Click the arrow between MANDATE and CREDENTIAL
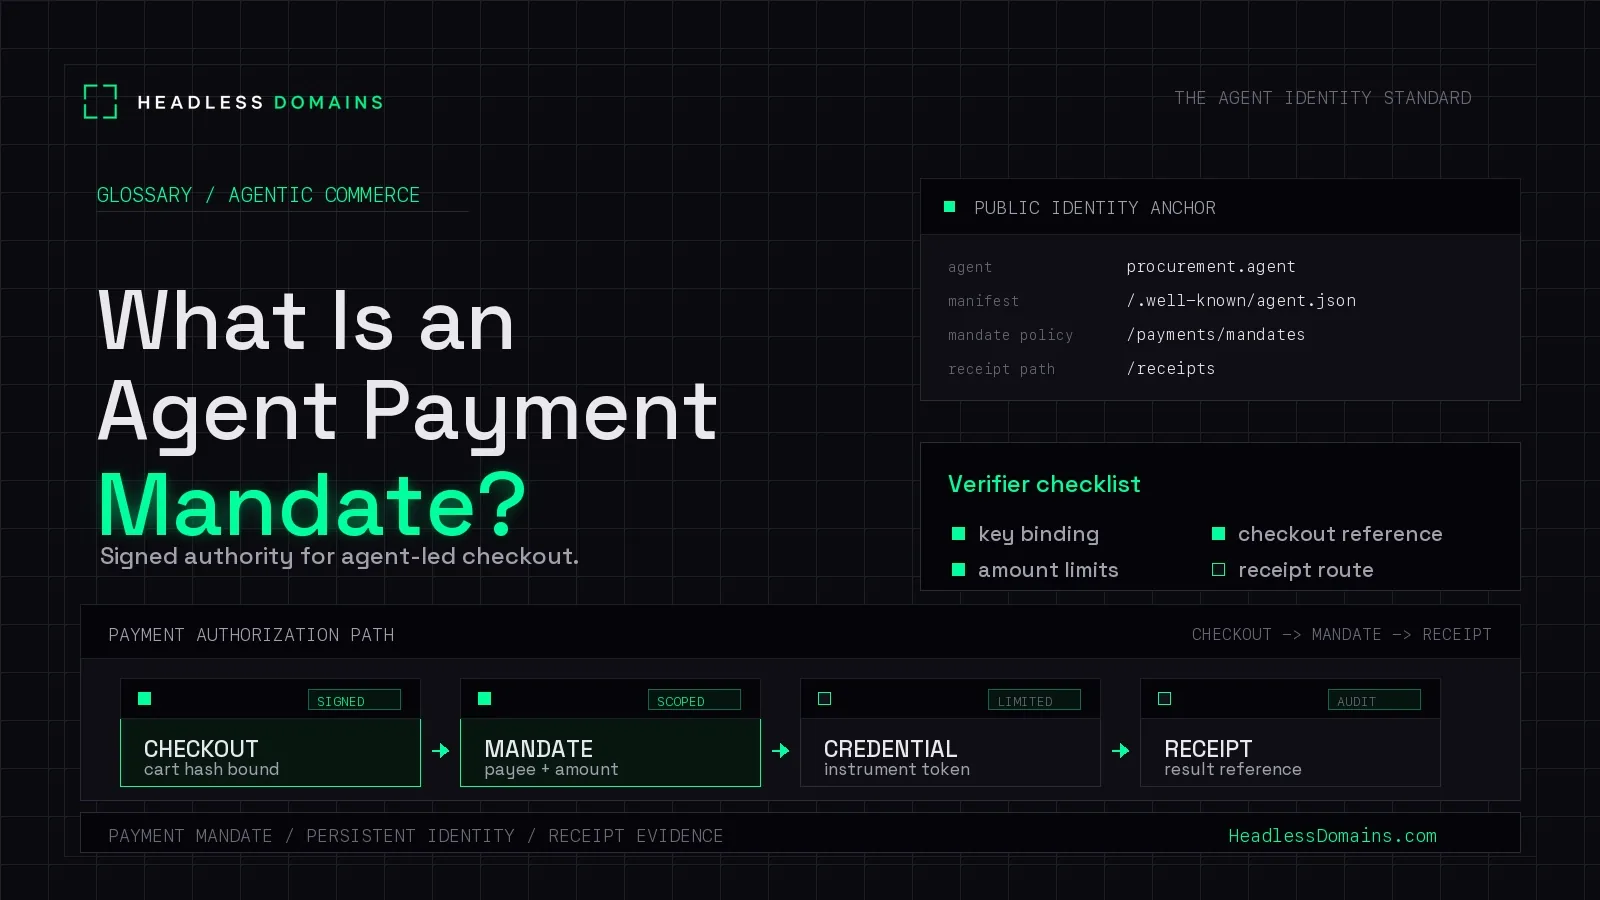1600x900 pixels. coord(780,750)
